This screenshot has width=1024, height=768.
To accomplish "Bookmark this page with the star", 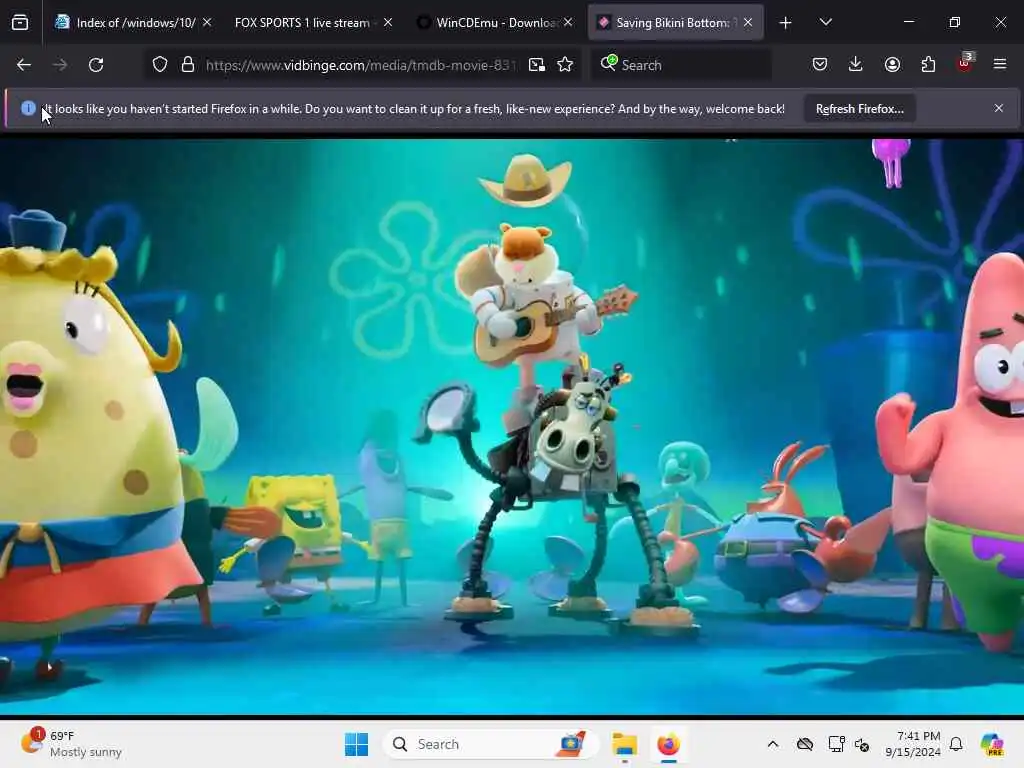I will tap(565, 65).
